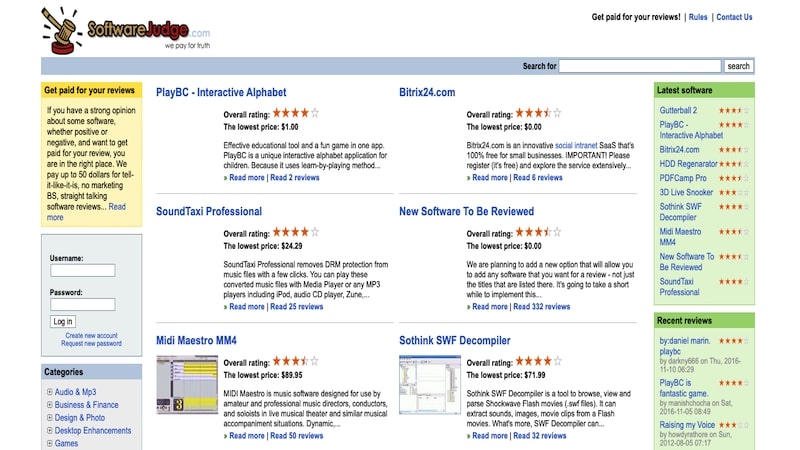Focus the Search for text field
Screen dimensions: 800x450
click(640, 66)
